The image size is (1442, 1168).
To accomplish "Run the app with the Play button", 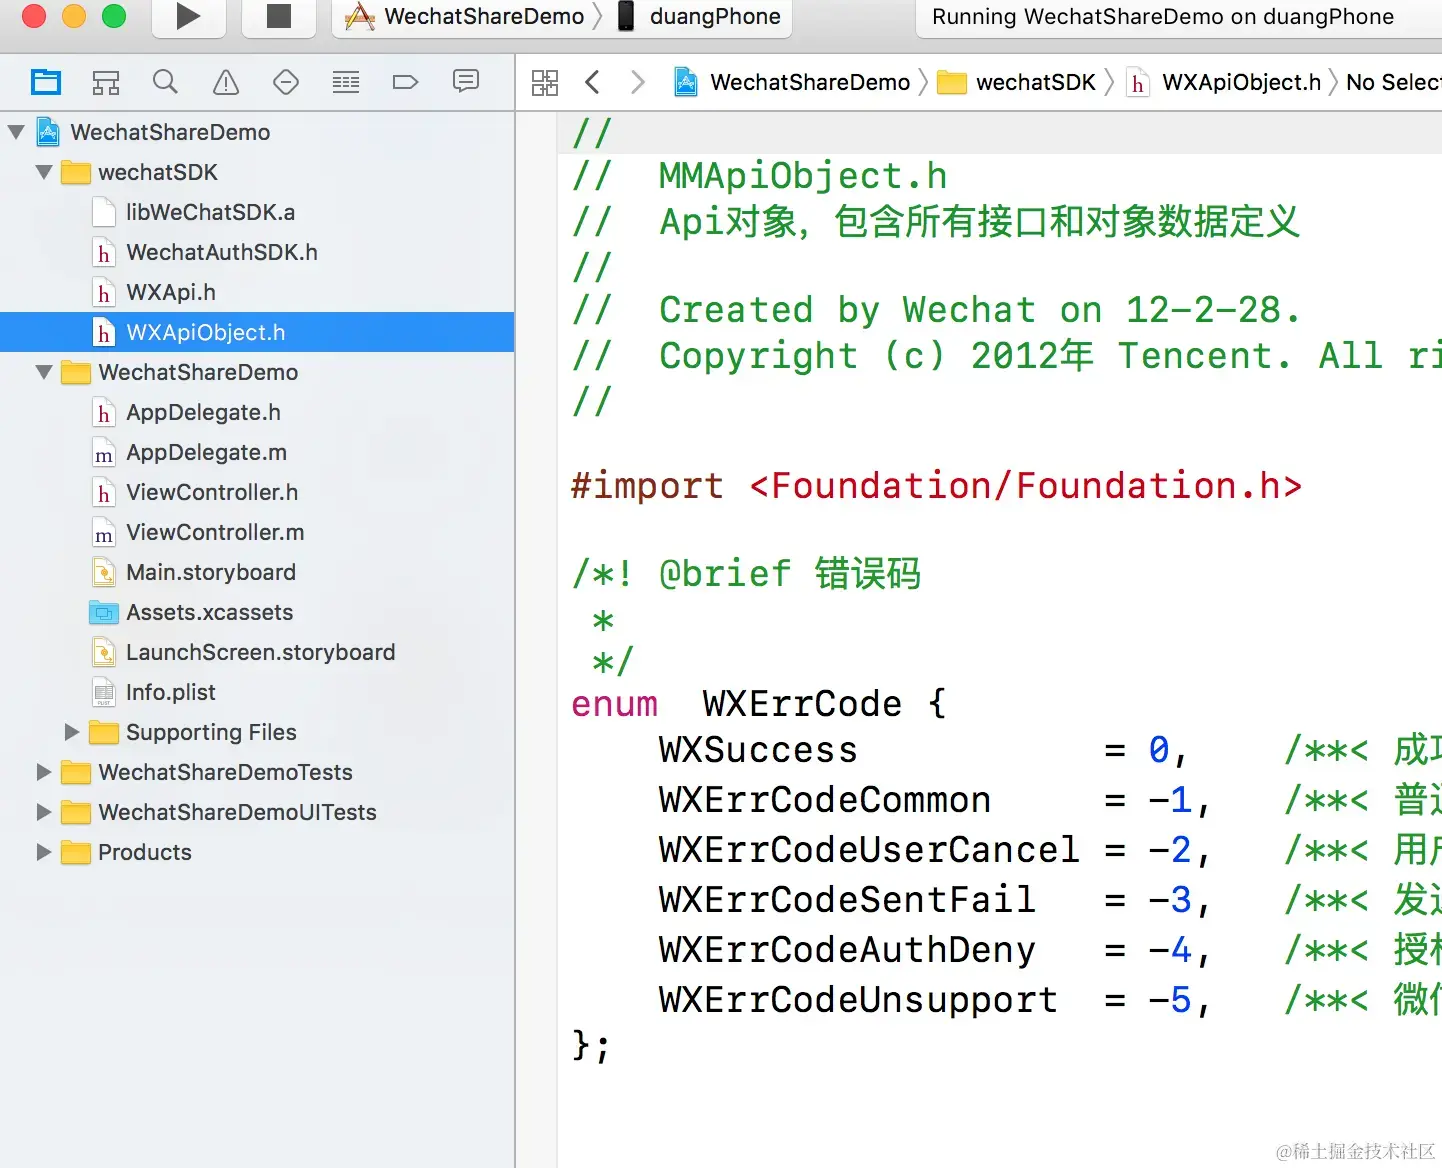I will 188,16.
